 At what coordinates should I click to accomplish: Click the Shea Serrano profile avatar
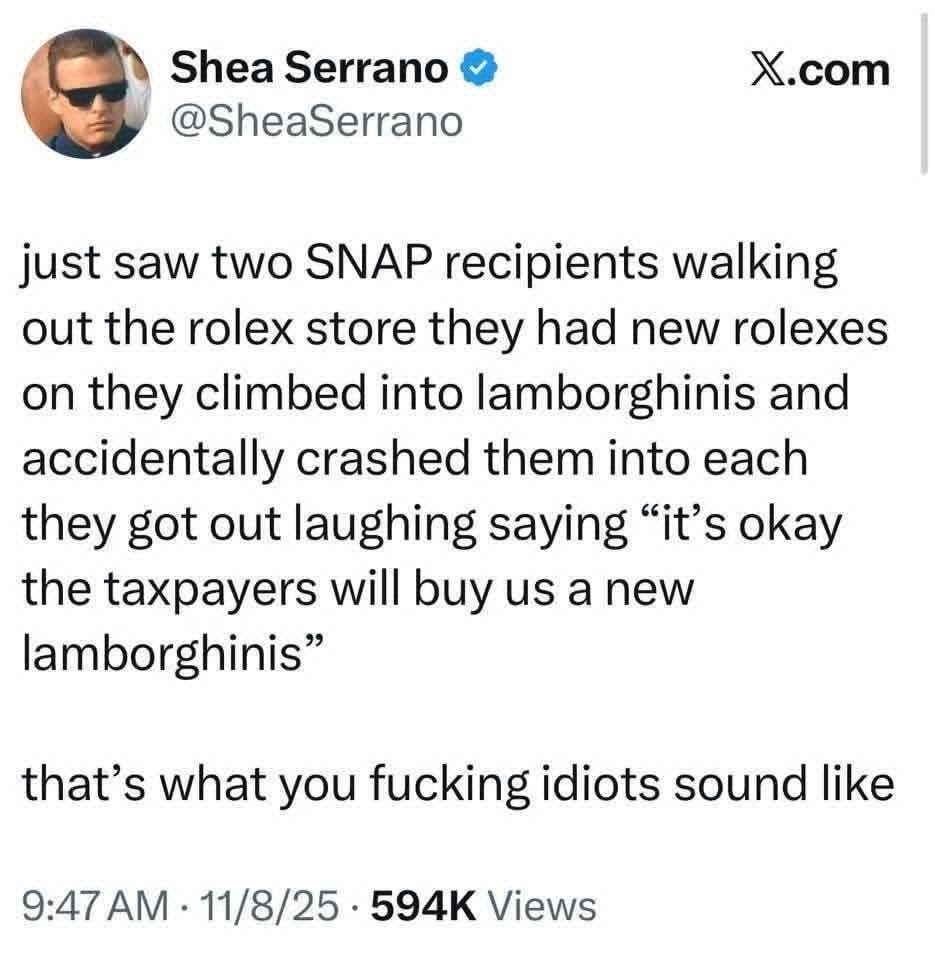97,96
